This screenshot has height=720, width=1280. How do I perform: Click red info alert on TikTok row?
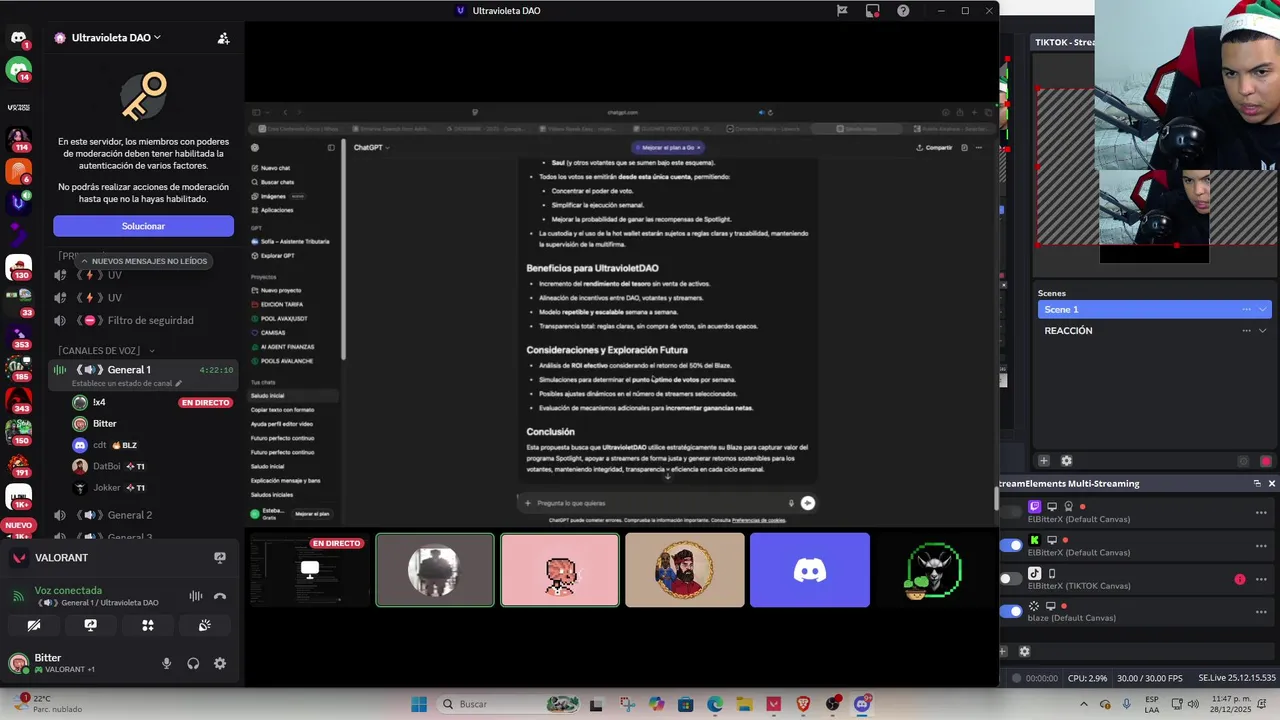(x=1240, y=579)
